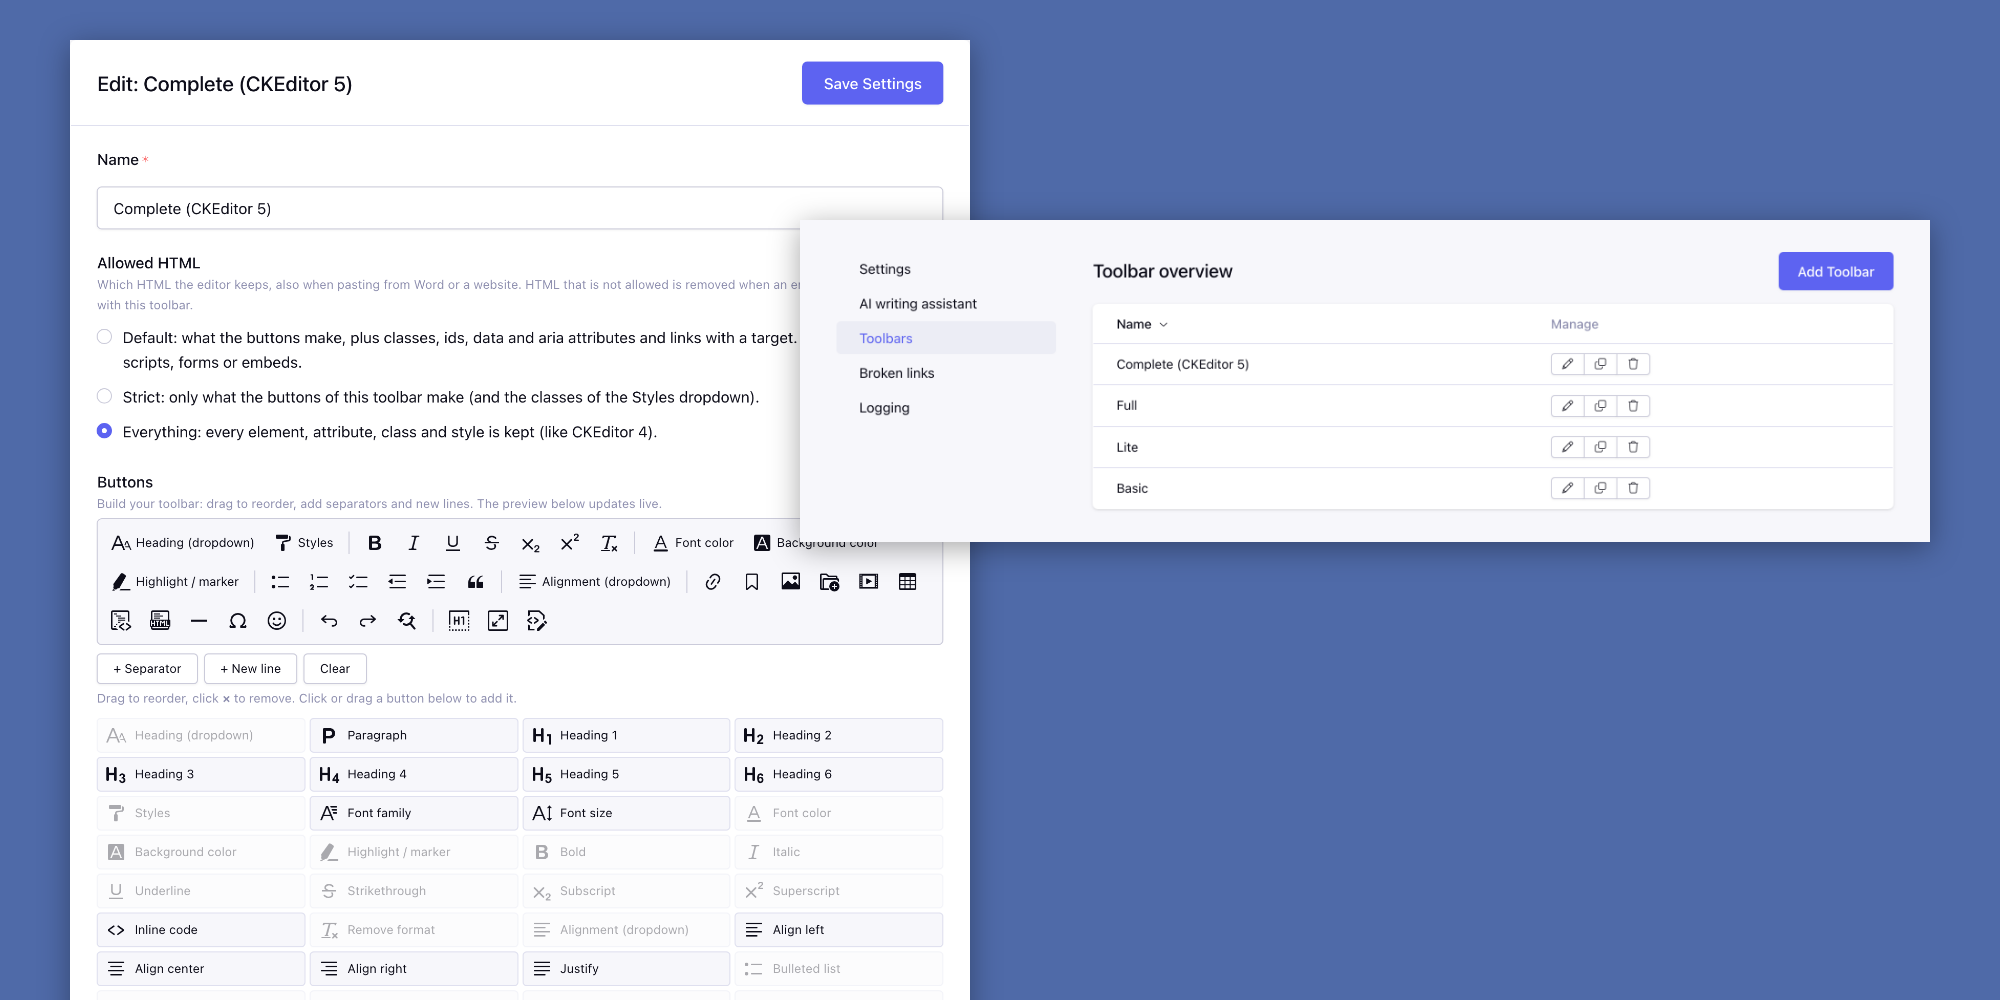Open the Heading (dropdown) toolbar item
The width and height of the screenshot is (2000, 1000).
pyautogui.click(x=183, y=543)
